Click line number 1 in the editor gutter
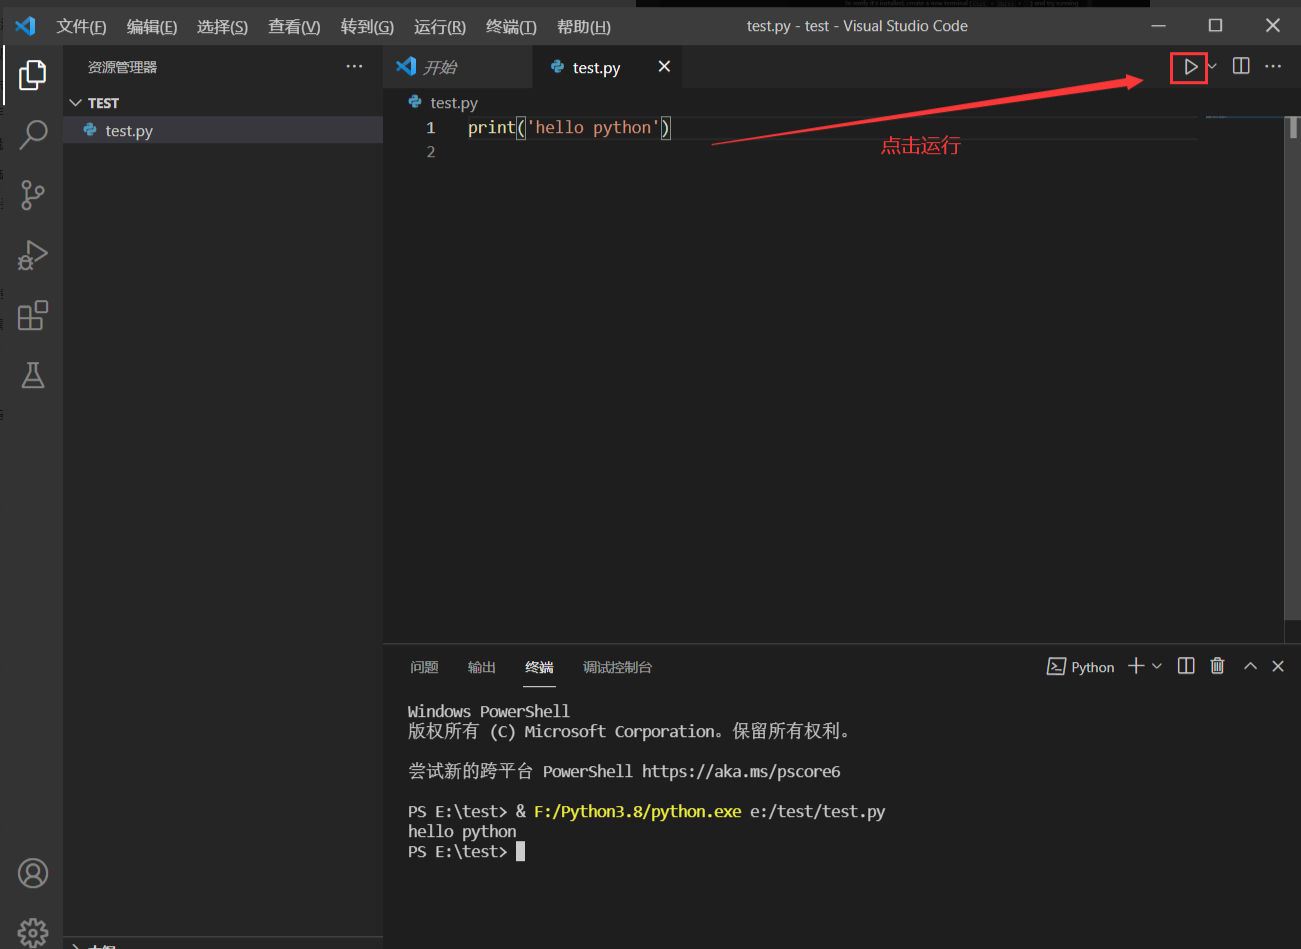The image size is (1301, 949). (431, 127)
